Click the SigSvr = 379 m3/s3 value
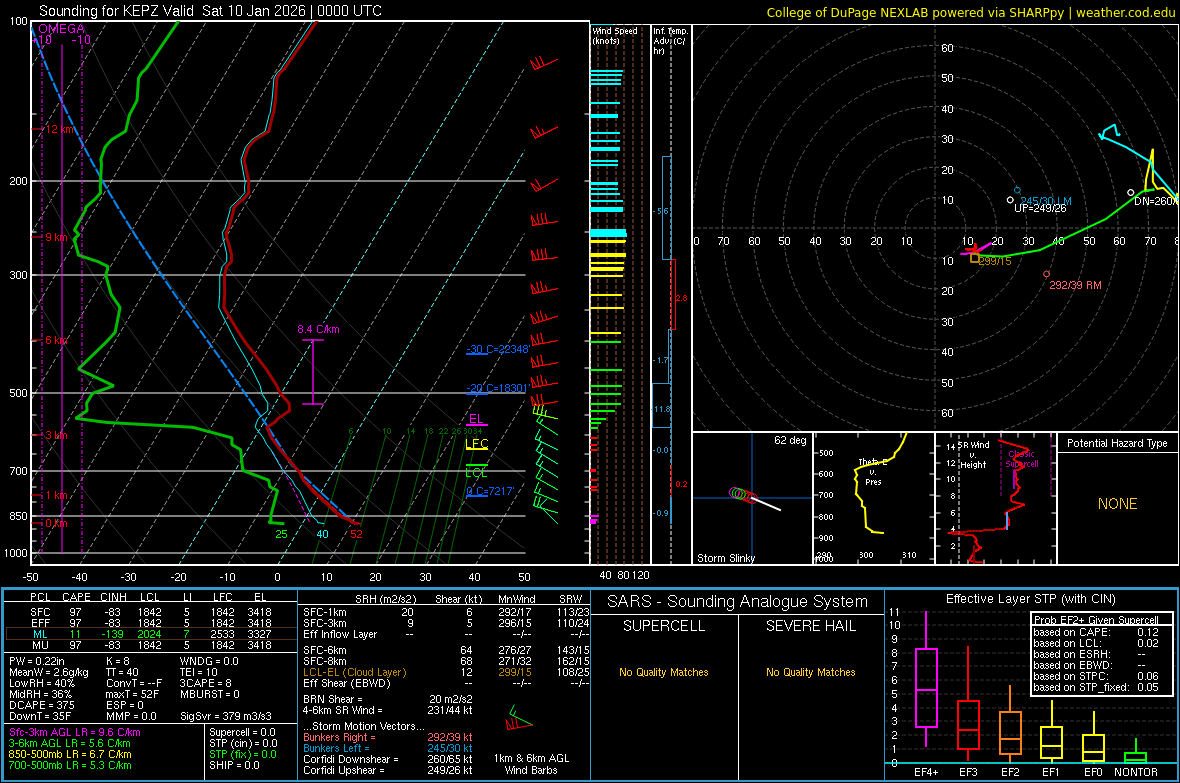 click(x=226, y=716)
